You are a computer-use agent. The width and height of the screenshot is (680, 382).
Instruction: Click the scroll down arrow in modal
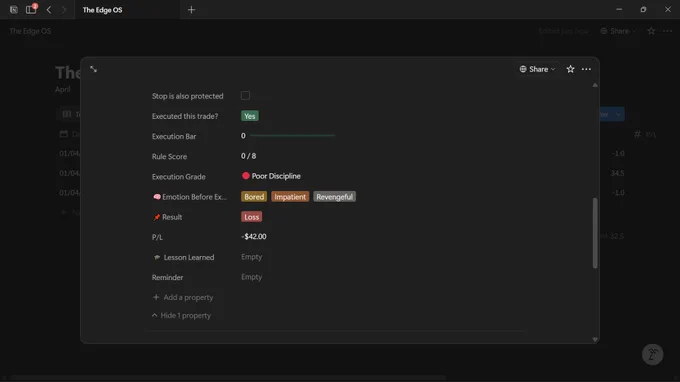595,340
